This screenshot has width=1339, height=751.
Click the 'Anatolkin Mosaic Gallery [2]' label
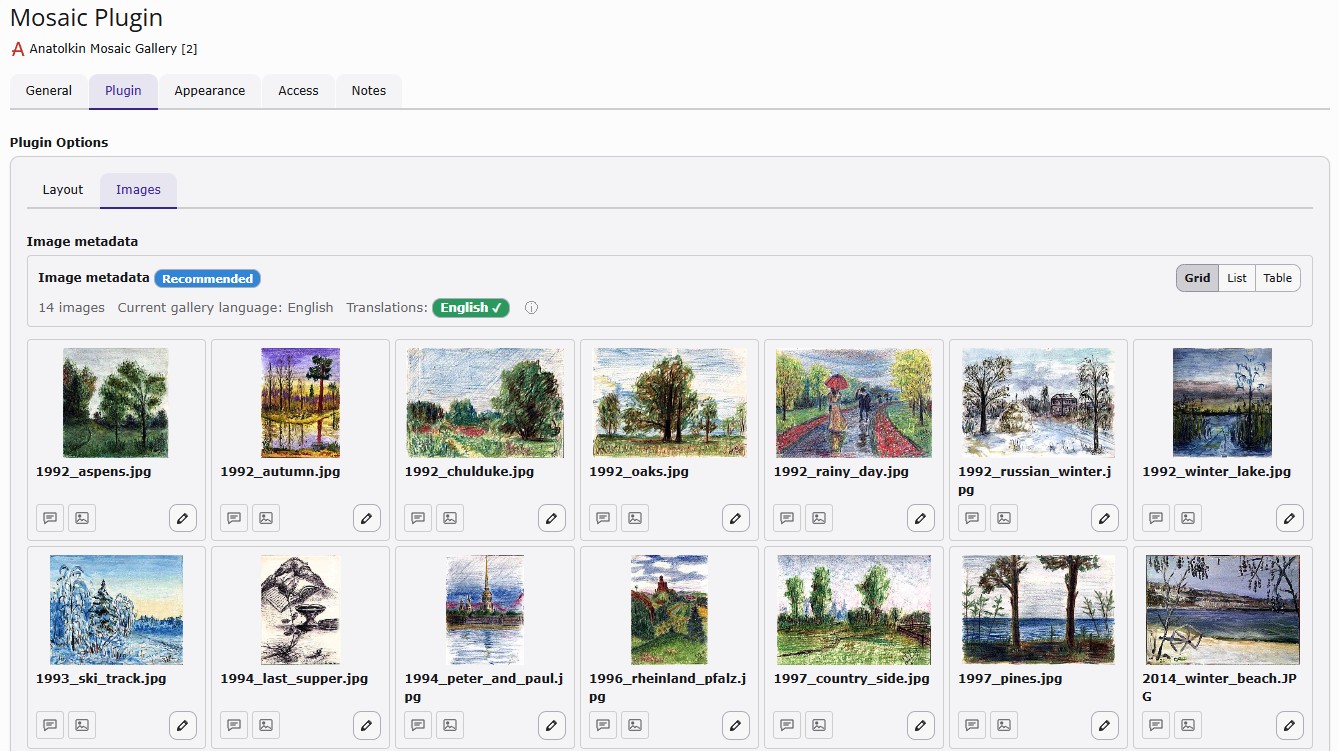113,48
